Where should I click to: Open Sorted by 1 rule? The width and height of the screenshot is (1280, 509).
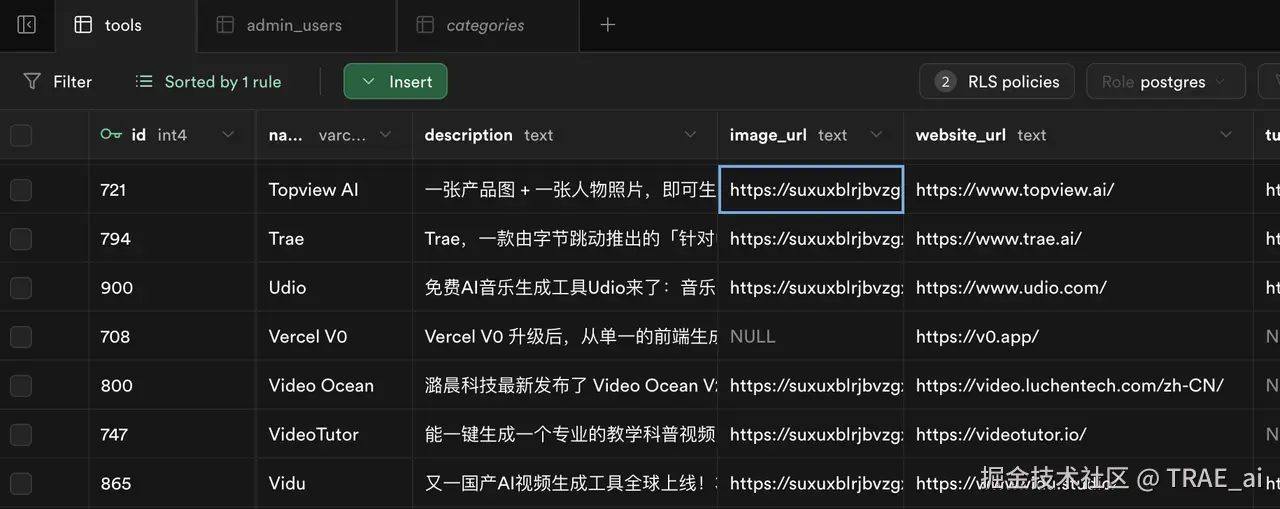[208, 82]
